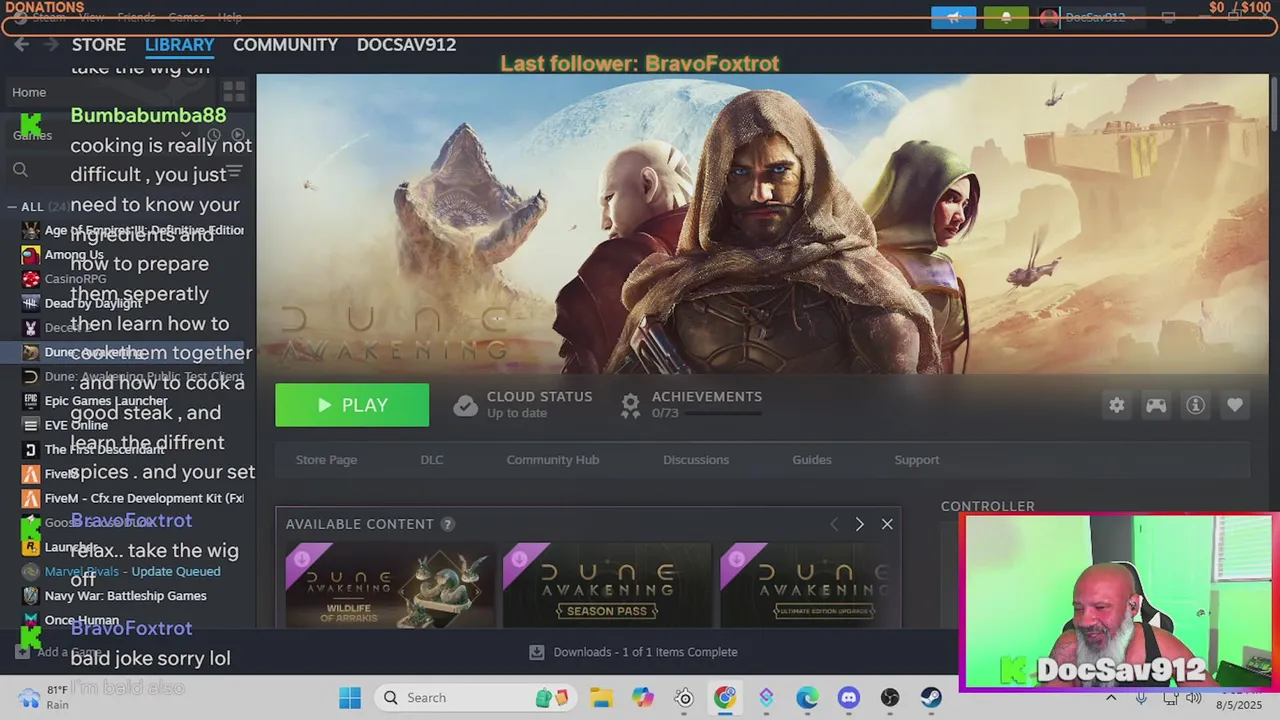This screenshot has height=720, width=1280.
Task: Select Dune: Awakening Public Test Client
Action: (x=132, y=377)
